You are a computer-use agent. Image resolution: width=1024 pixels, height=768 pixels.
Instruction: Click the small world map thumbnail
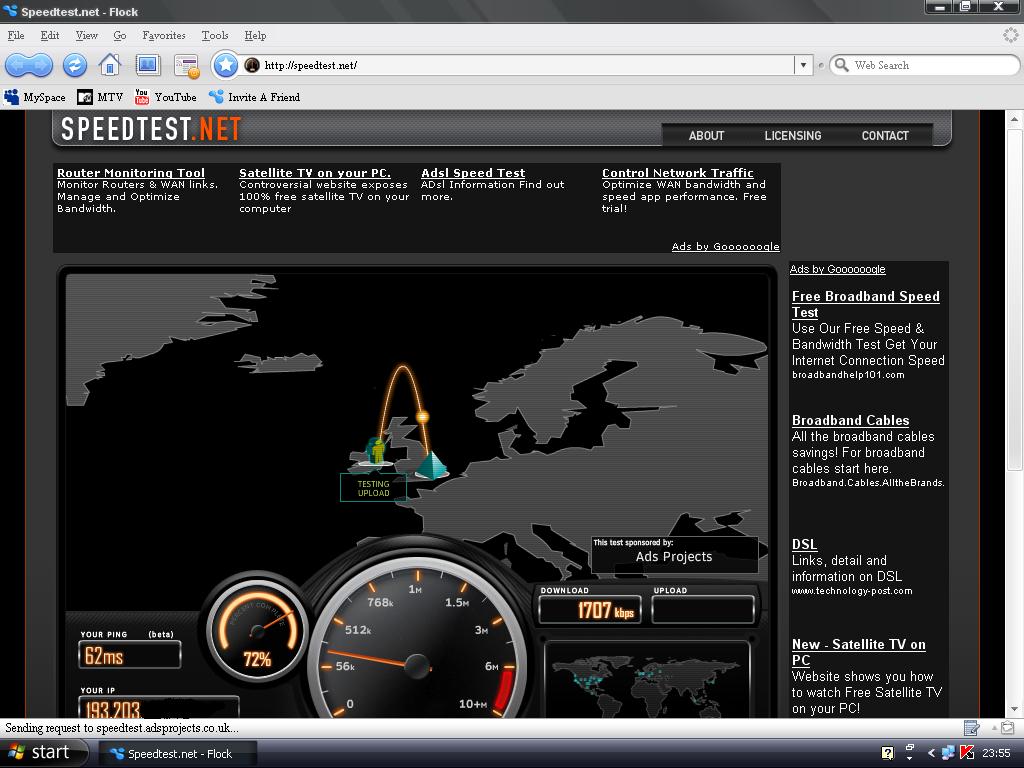[647, 679]
